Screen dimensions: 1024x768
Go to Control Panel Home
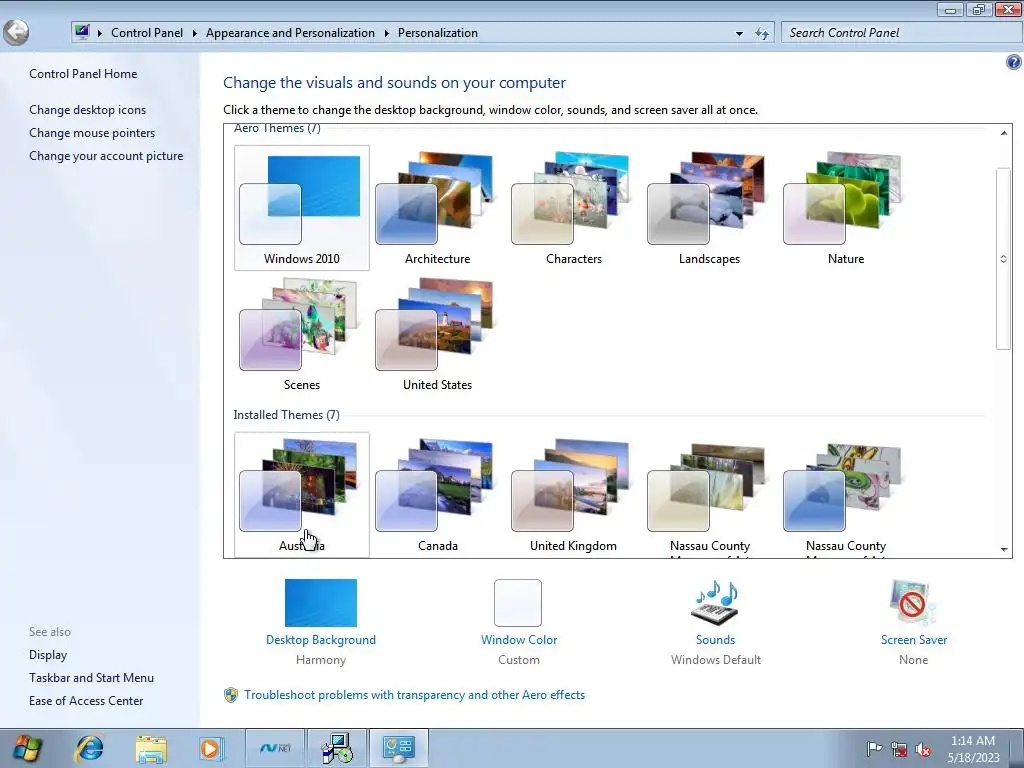[x=83, y=74]
